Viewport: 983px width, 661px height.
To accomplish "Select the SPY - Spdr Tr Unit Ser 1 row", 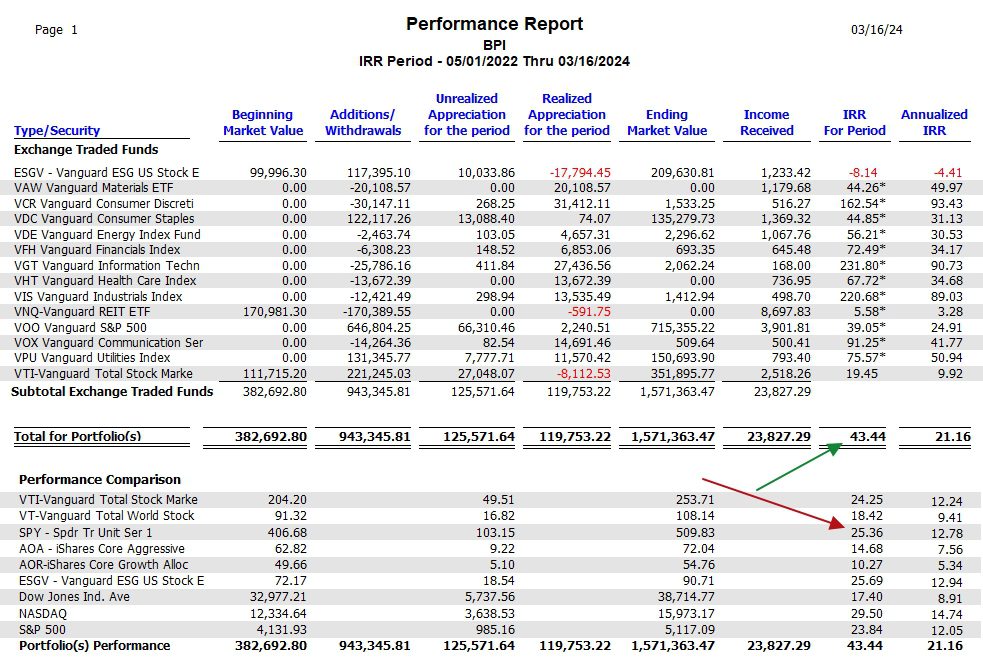I will tap(492, 532).
